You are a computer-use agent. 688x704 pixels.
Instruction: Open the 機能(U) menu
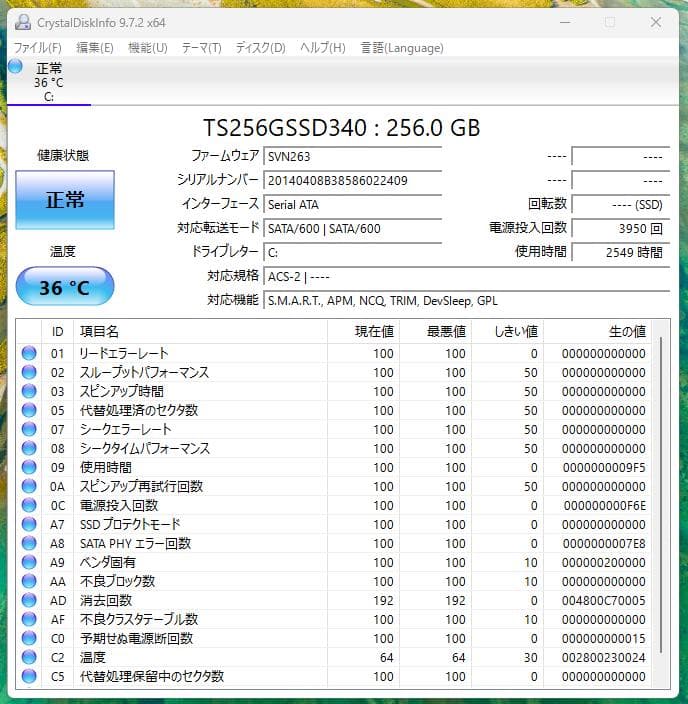(148, 48)
